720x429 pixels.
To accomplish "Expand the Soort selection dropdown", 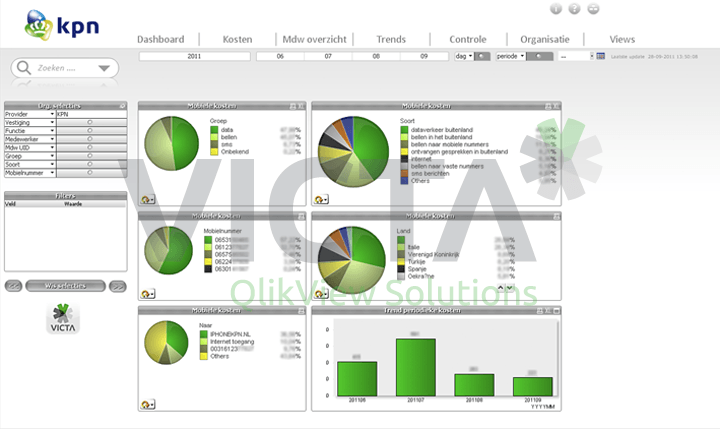I will [x=52, y=164].
